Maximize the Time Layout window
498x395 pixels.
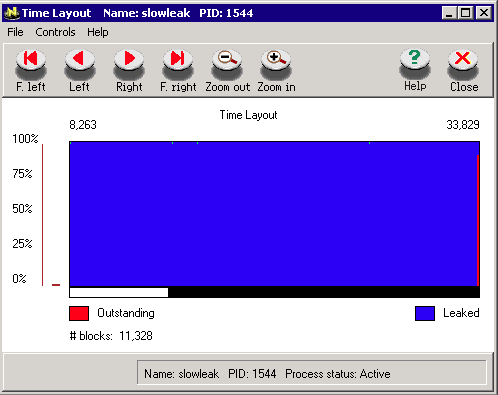click(x=465, y=13)
